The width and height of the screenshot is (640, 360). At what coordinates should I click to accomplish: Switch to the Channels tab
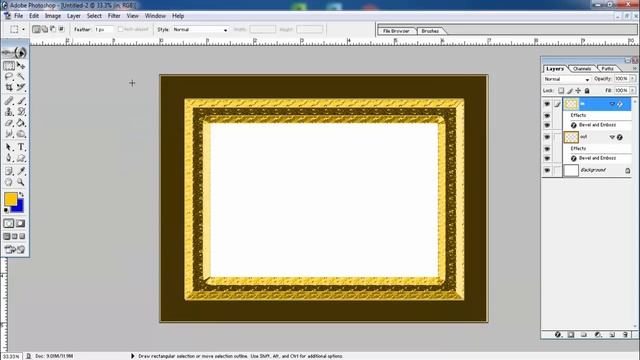(582, 69)
